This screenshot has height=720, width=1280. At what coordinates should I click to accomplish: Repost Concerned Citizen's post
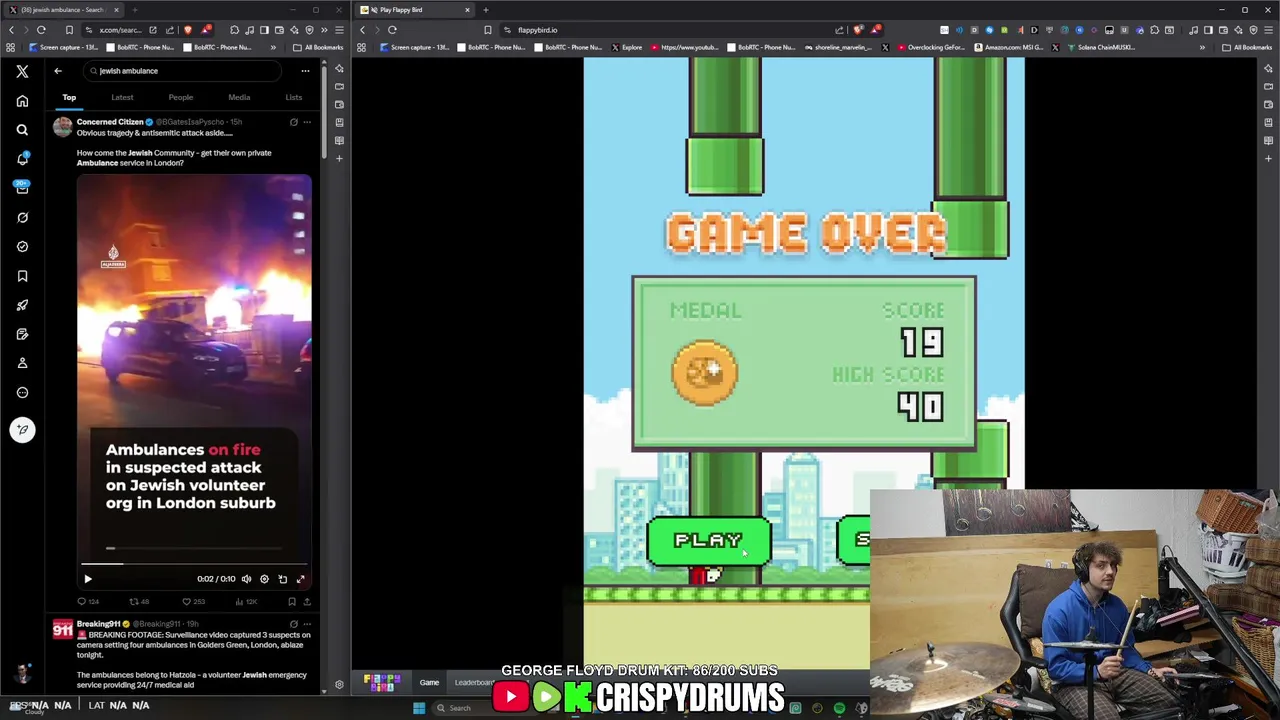pyautogui.click(x=139, y=602)
